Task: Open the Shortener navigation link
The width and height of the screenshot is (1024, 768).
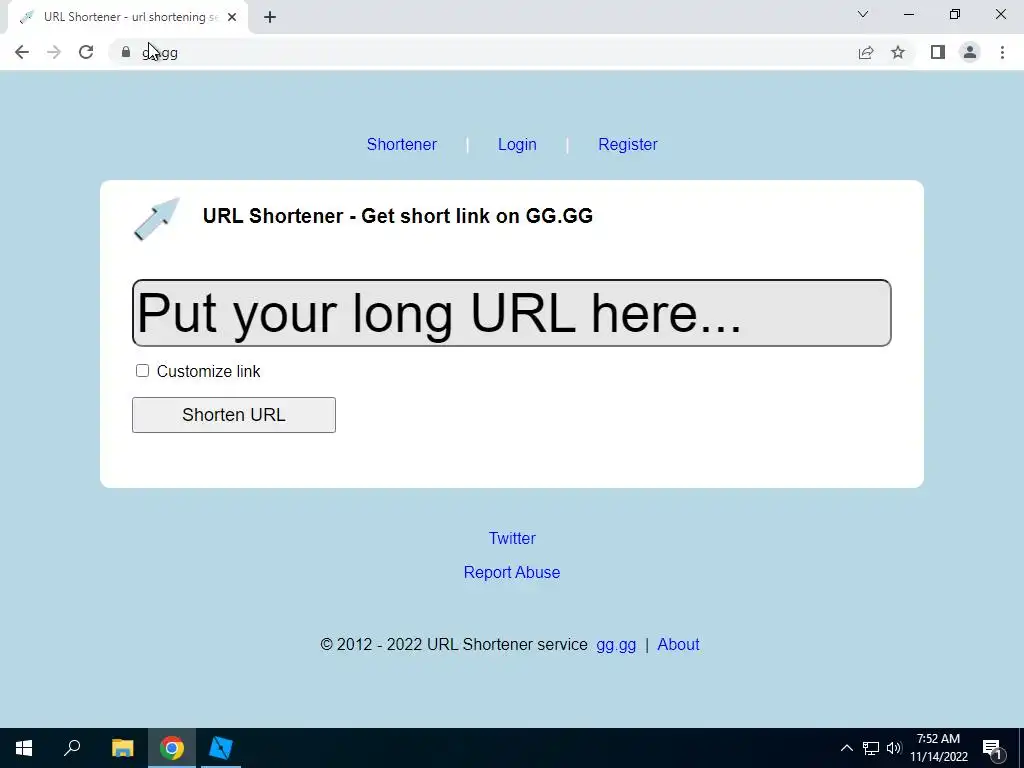Action: 402,144
